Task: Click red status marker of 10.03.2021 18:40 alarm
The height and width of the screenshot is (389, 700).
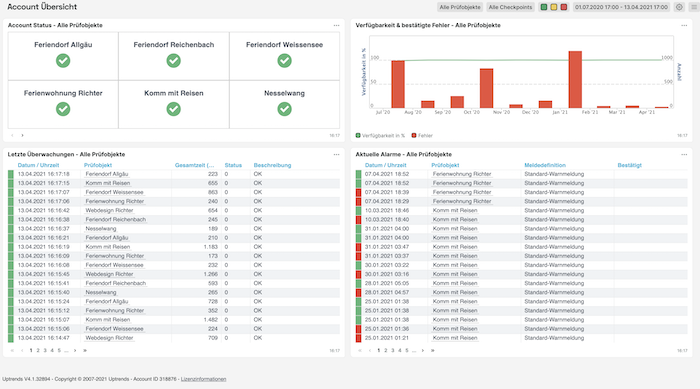Action: click(x=358, y=219)
